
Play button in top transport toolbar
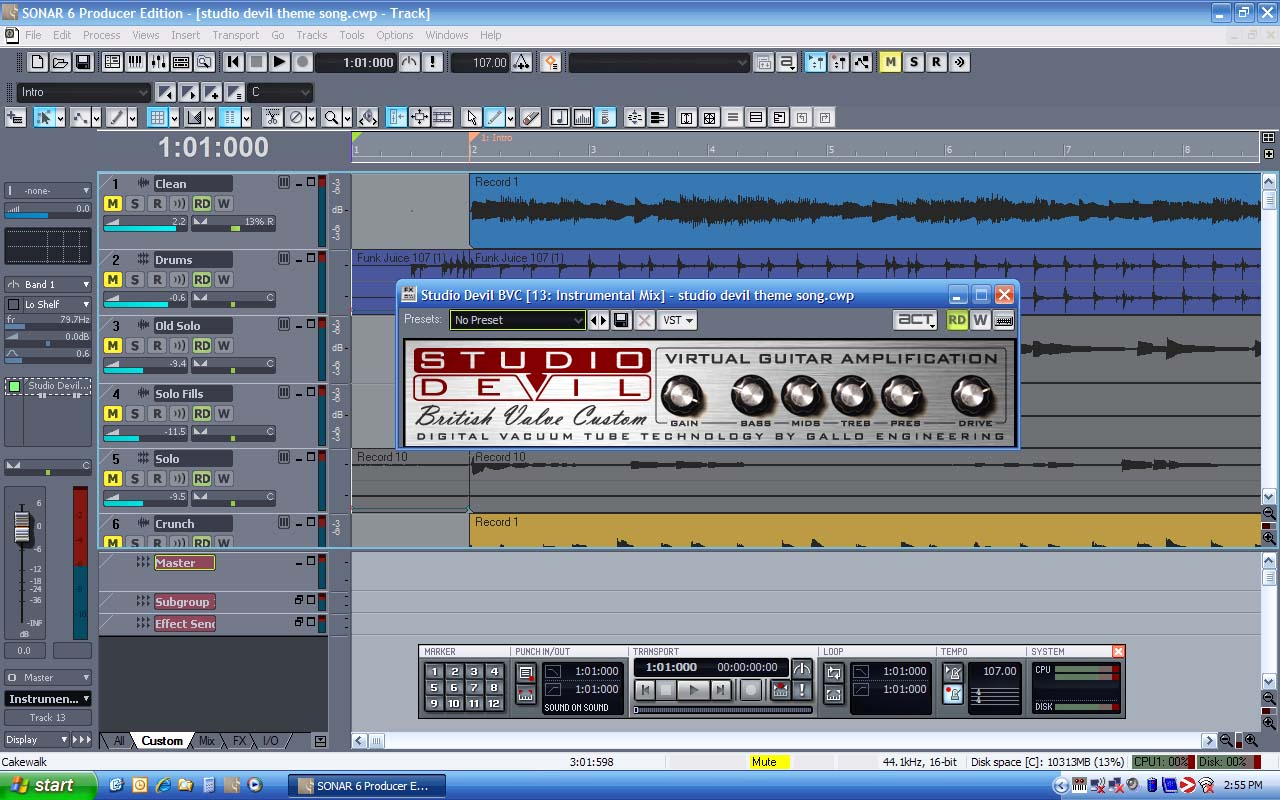point(280,62)
